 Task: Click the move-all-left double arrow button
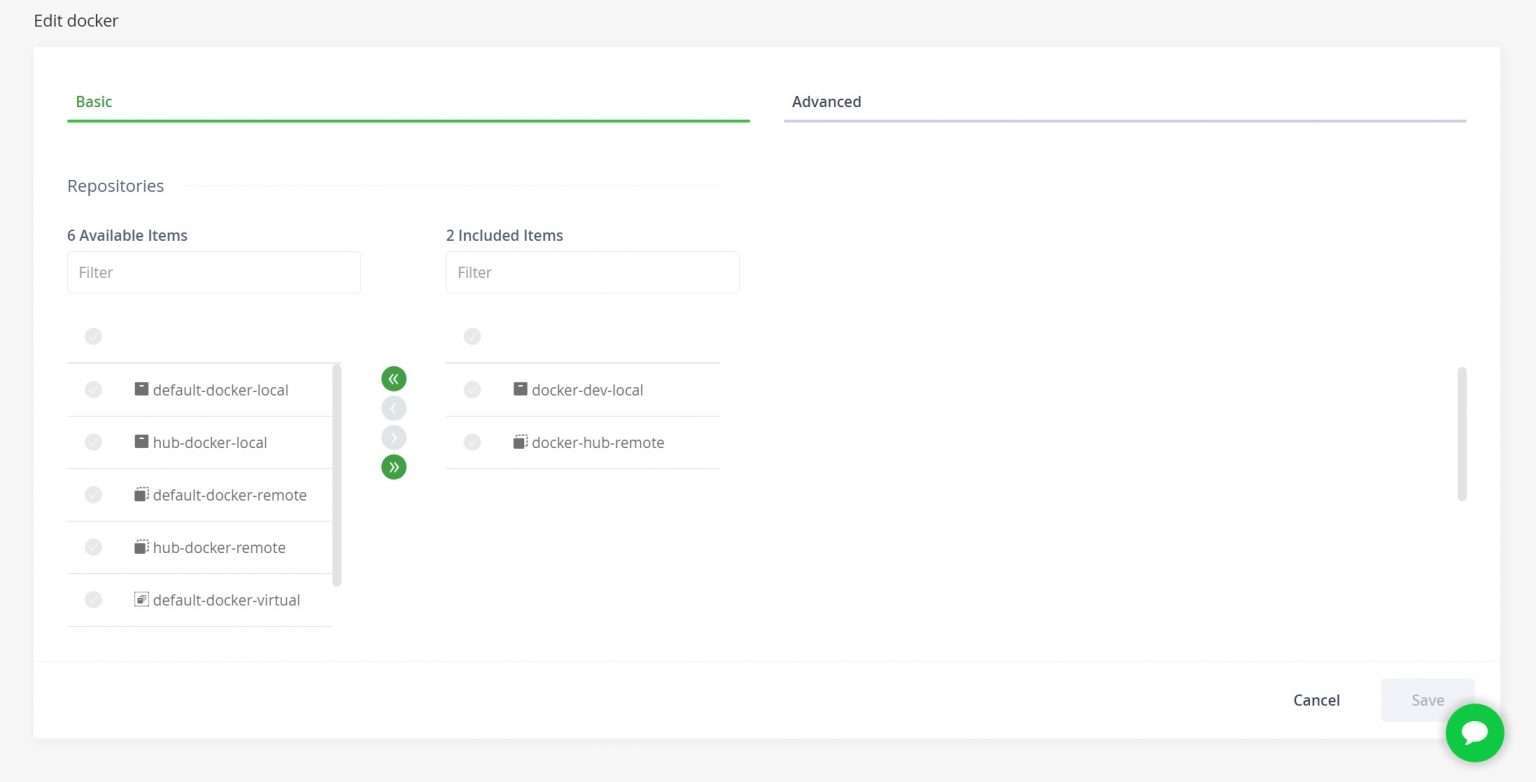pyautogui.click(x=393, y=378)
